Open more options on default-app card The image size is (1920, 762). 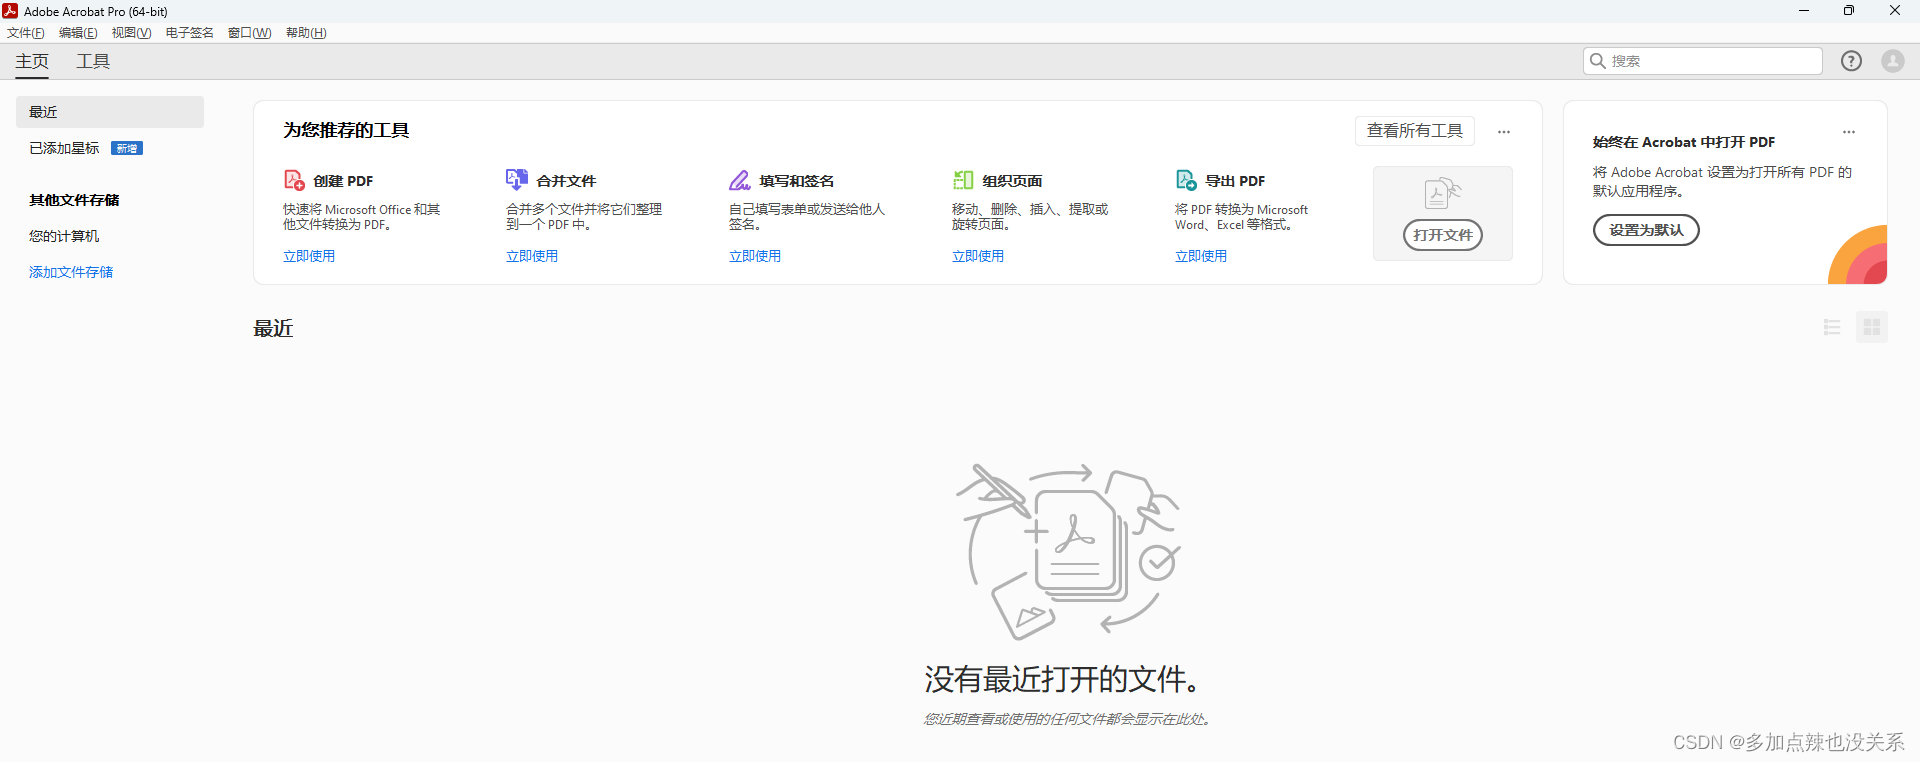pyautogui.click(x=1849, y=132)
